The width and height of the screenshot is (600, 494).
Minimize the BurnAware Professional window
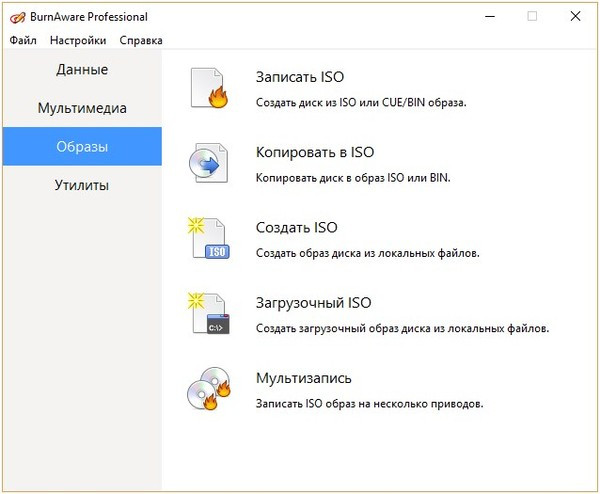click(487, 16)
